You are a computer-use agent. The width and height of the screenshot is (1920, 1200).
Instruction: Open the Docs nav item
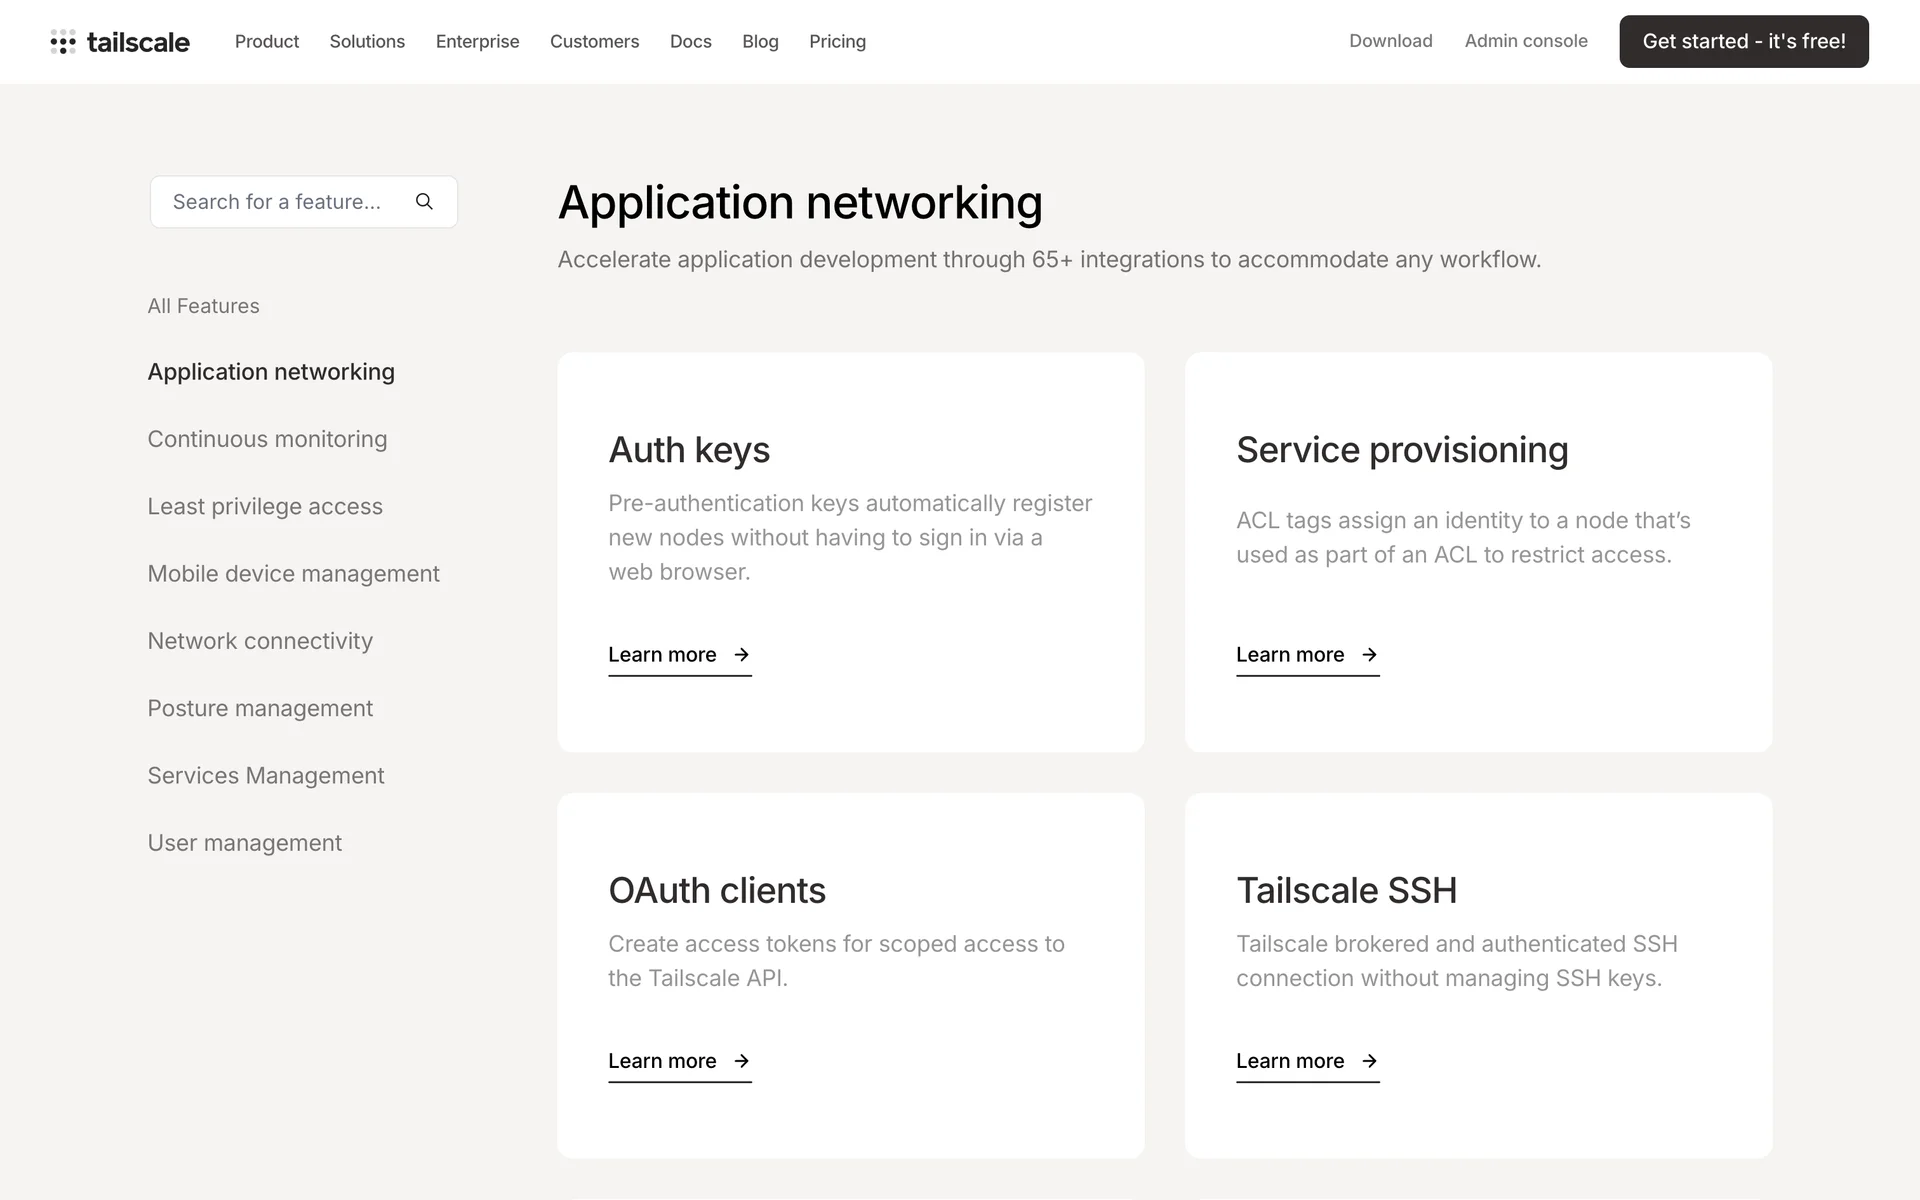[690, 42]
